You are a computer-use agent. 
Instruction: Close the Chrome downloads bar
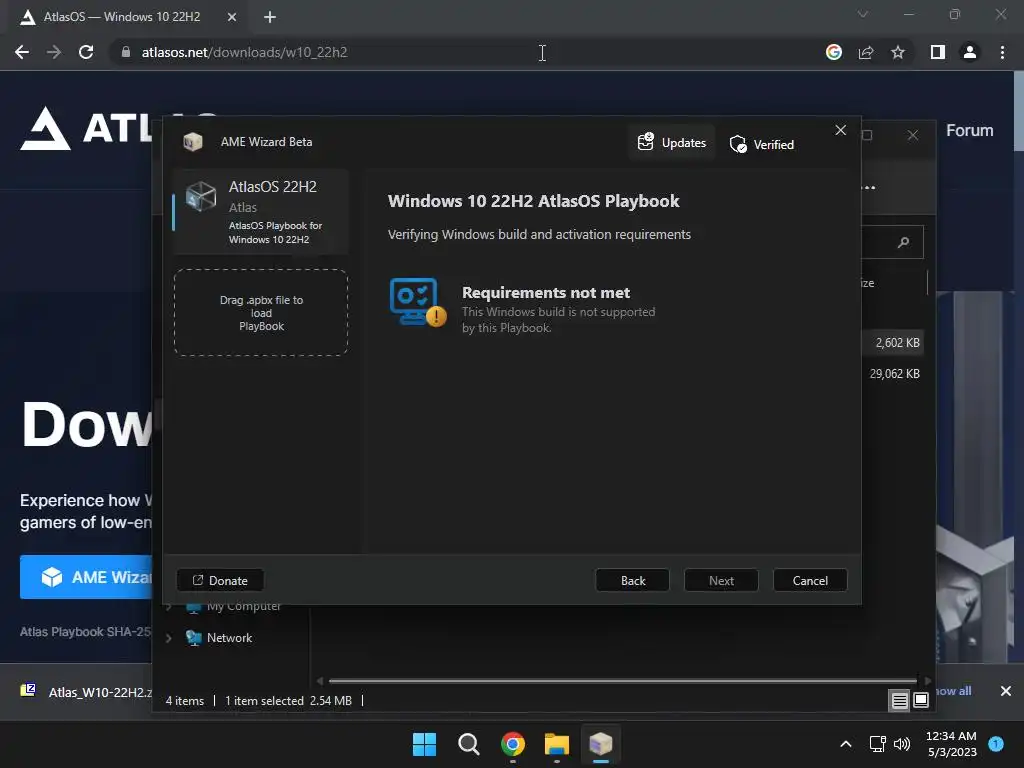(x=1006, y=691)
